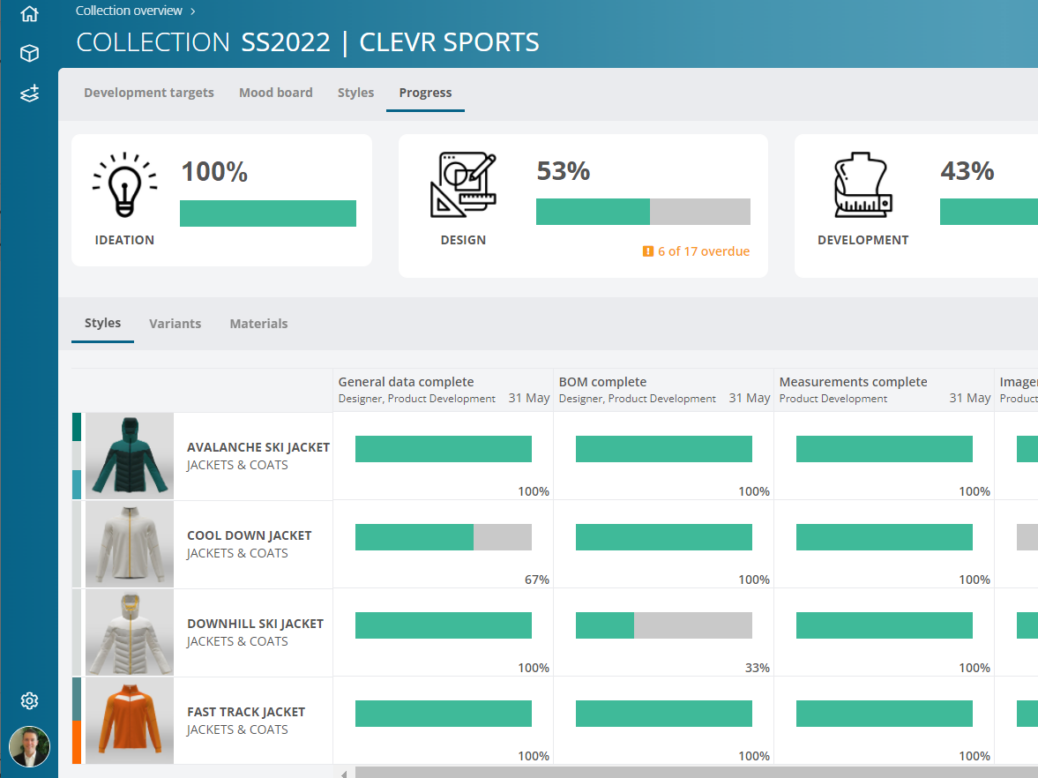Screen dimensions: 1038x778
Task: Click the '6 of 17 overdue' notice
Action: (x=704, y=252)
